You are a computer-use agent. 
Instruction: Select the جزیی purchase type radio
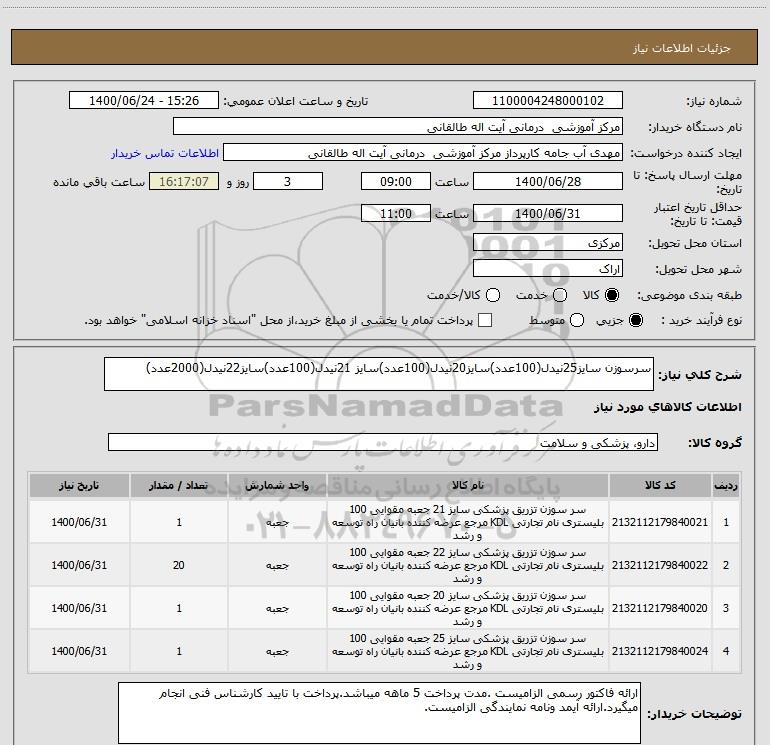click(636, 320)
